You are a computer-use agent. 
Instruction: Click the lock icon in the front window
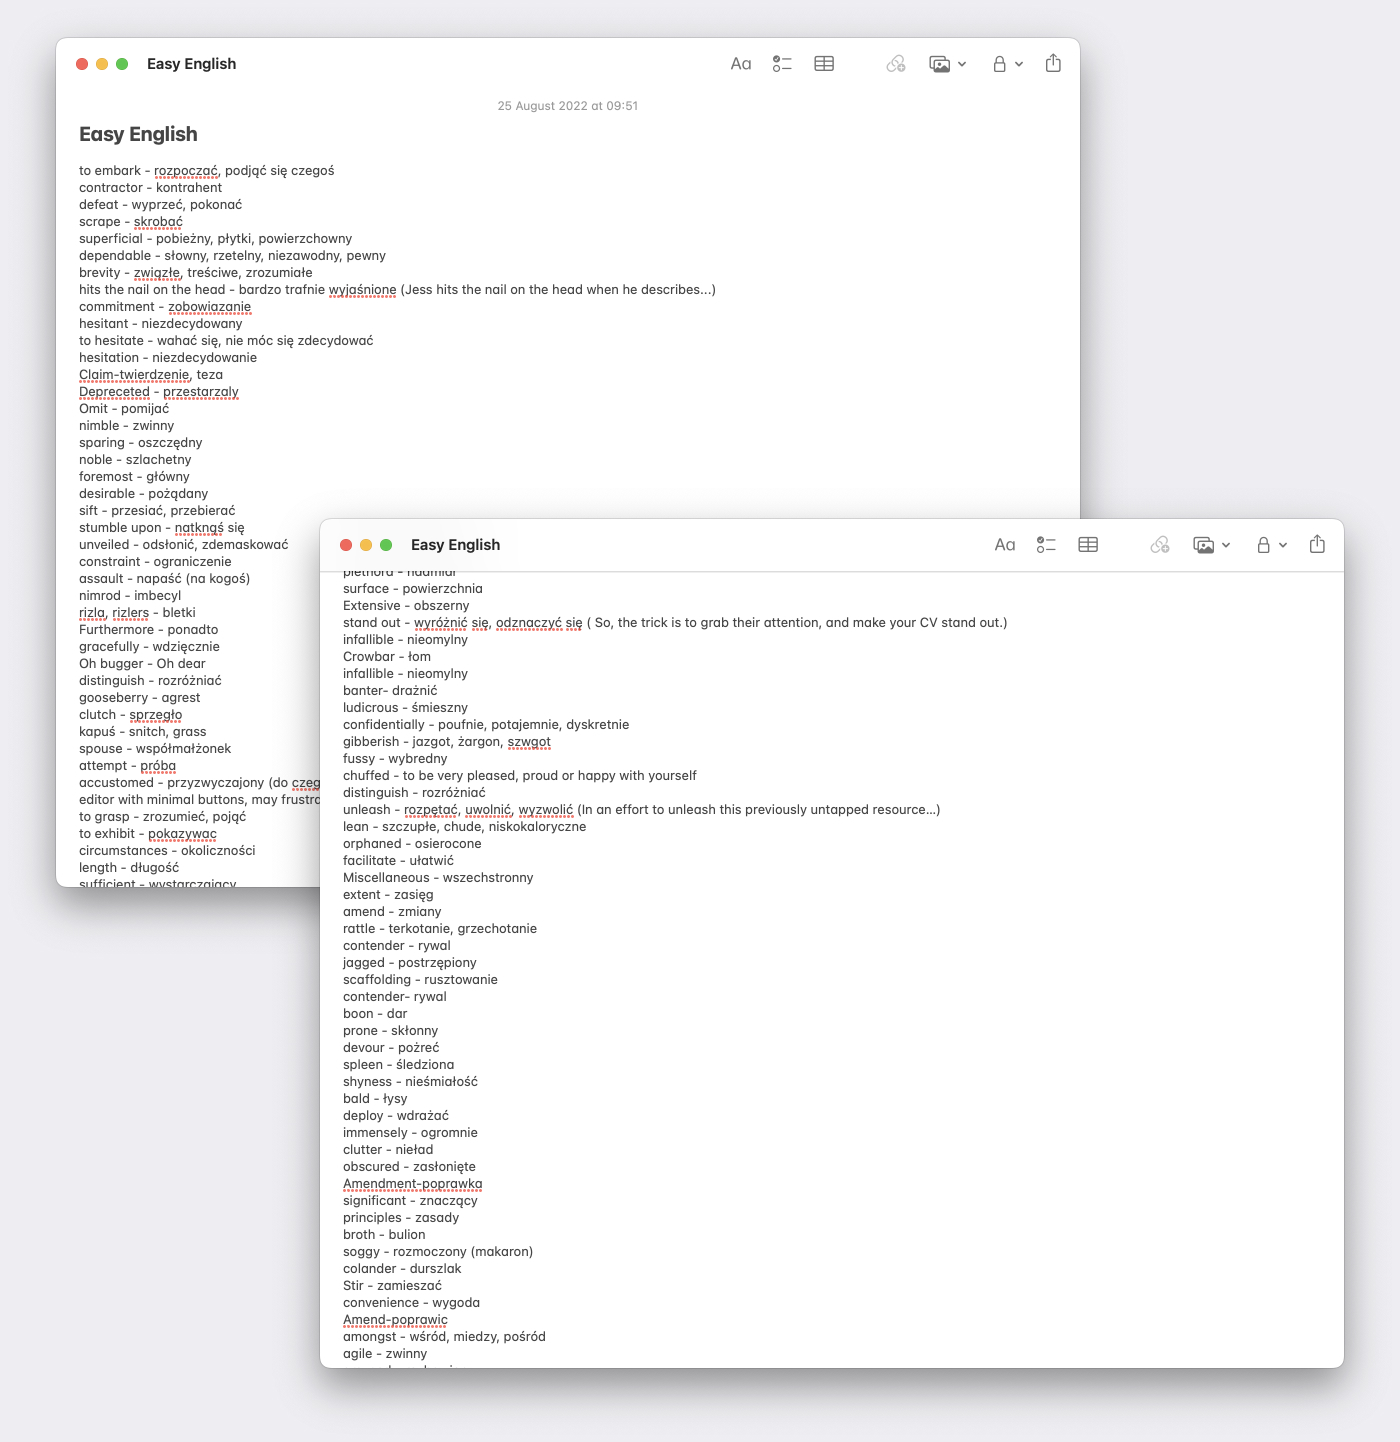[x=1263, y=545]
